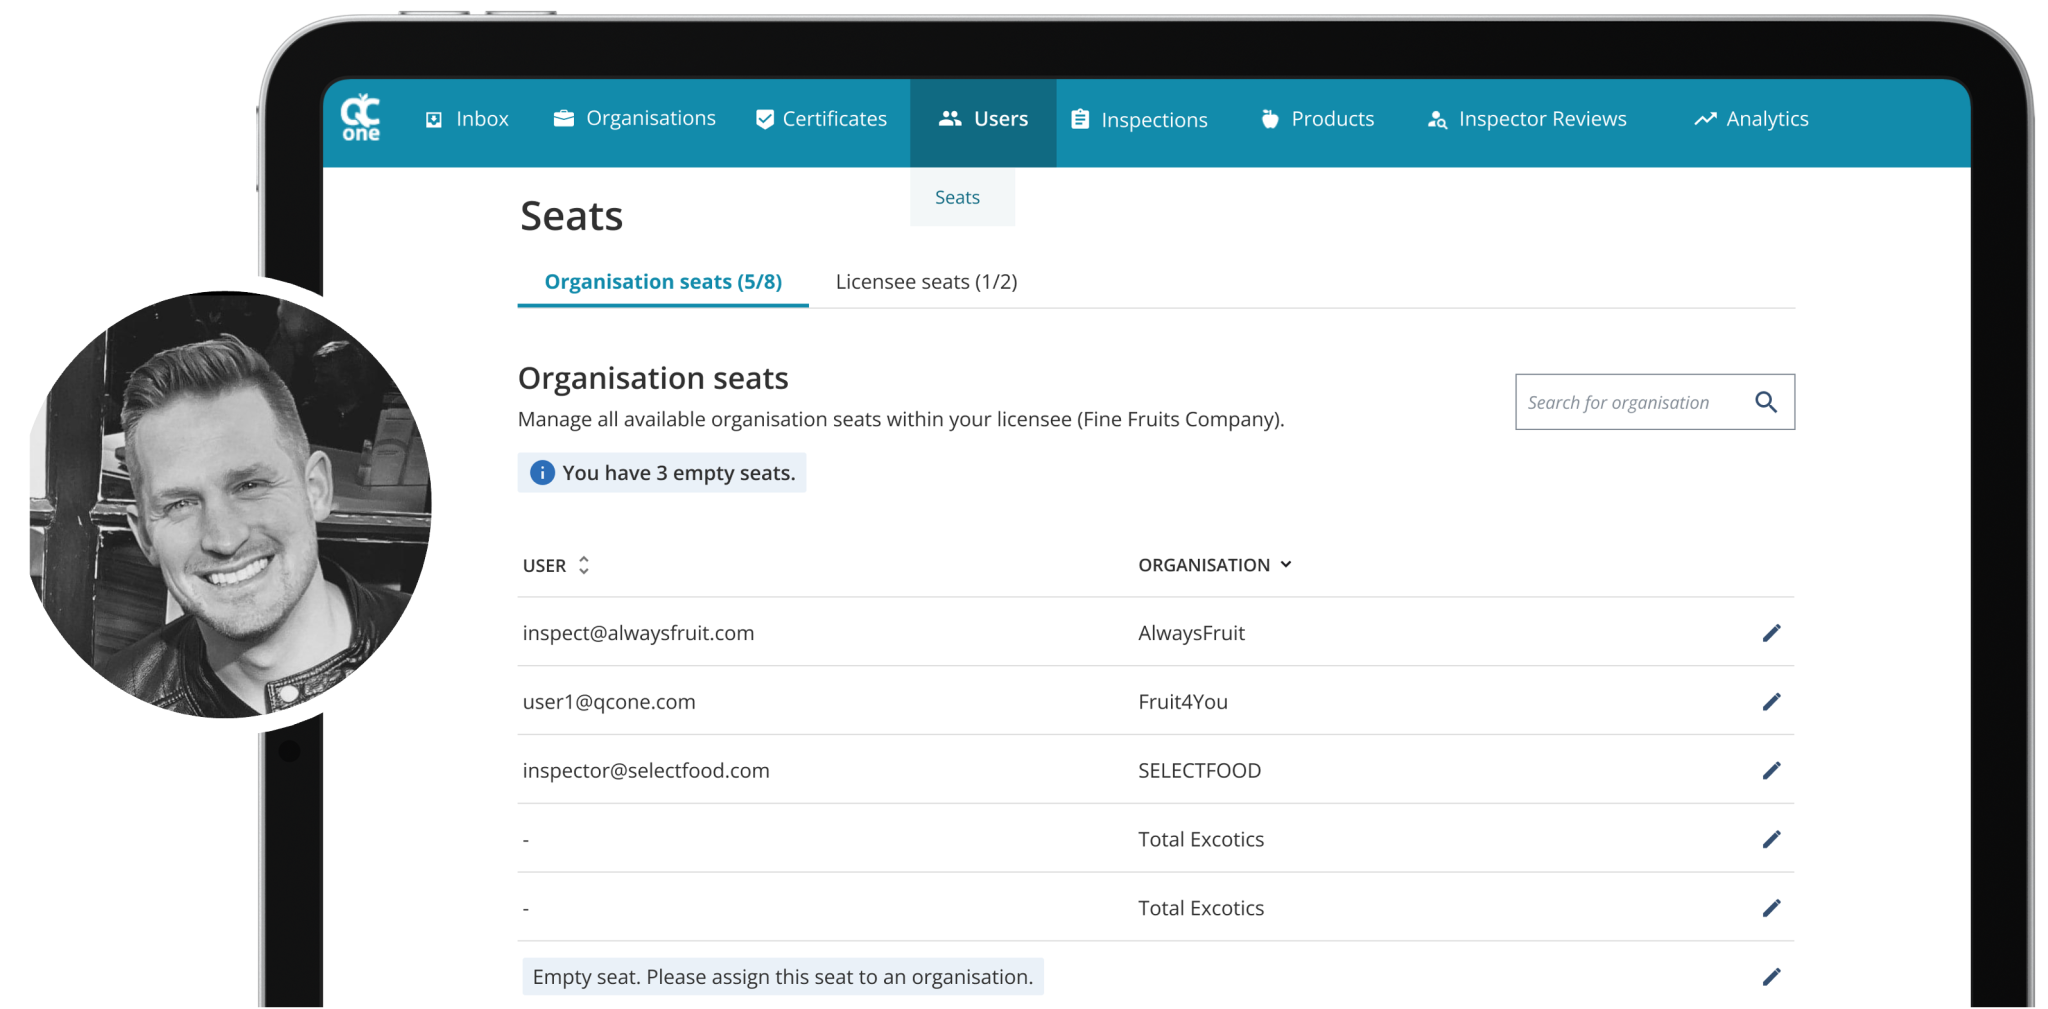
Task: Edit the inspect@alwaysfruit.com seat
Action: pyautogui.click(x=1771, y=633)
